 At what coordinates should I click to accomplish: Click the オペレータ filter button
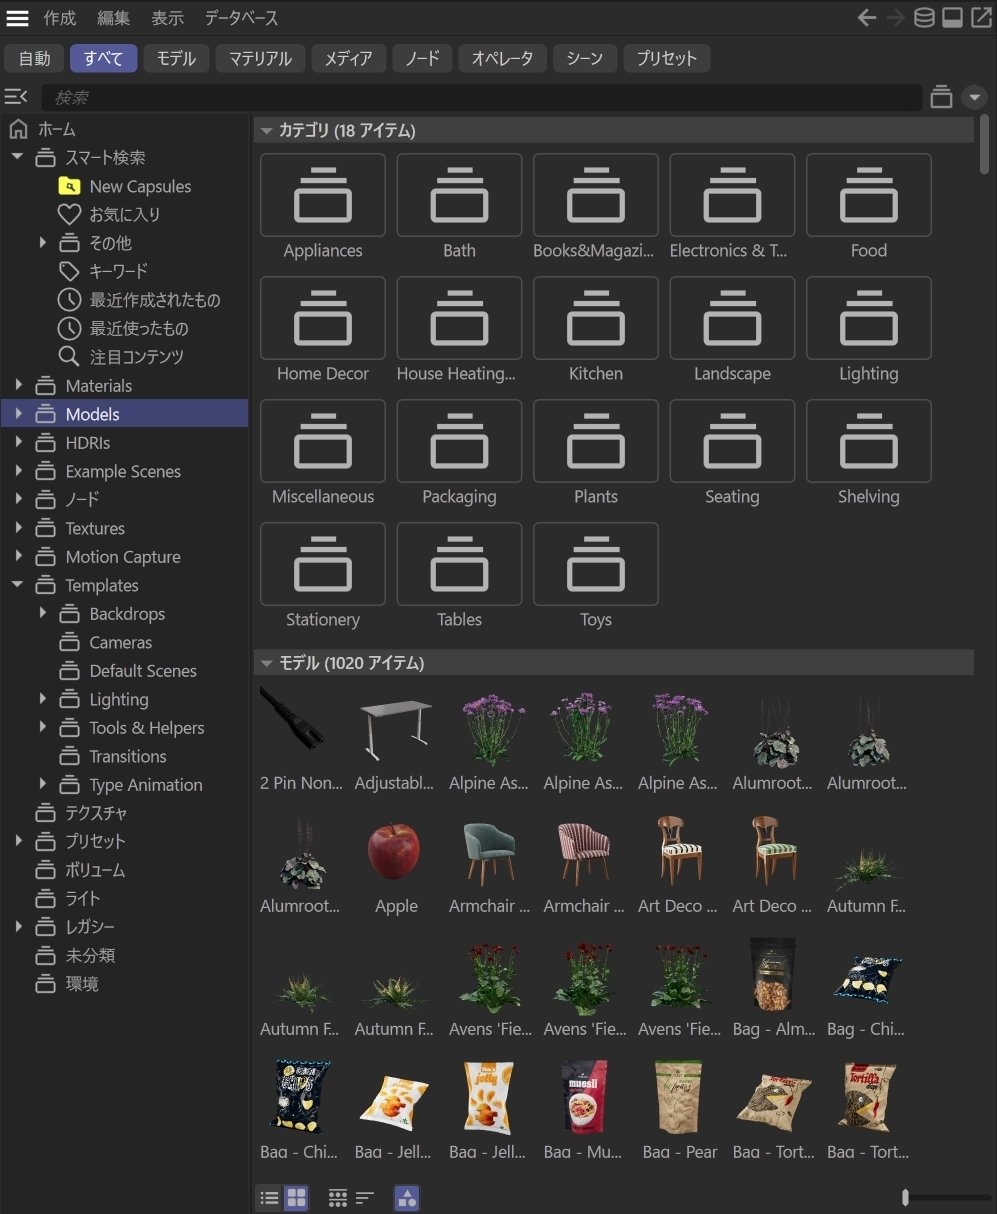coord(503,58)
